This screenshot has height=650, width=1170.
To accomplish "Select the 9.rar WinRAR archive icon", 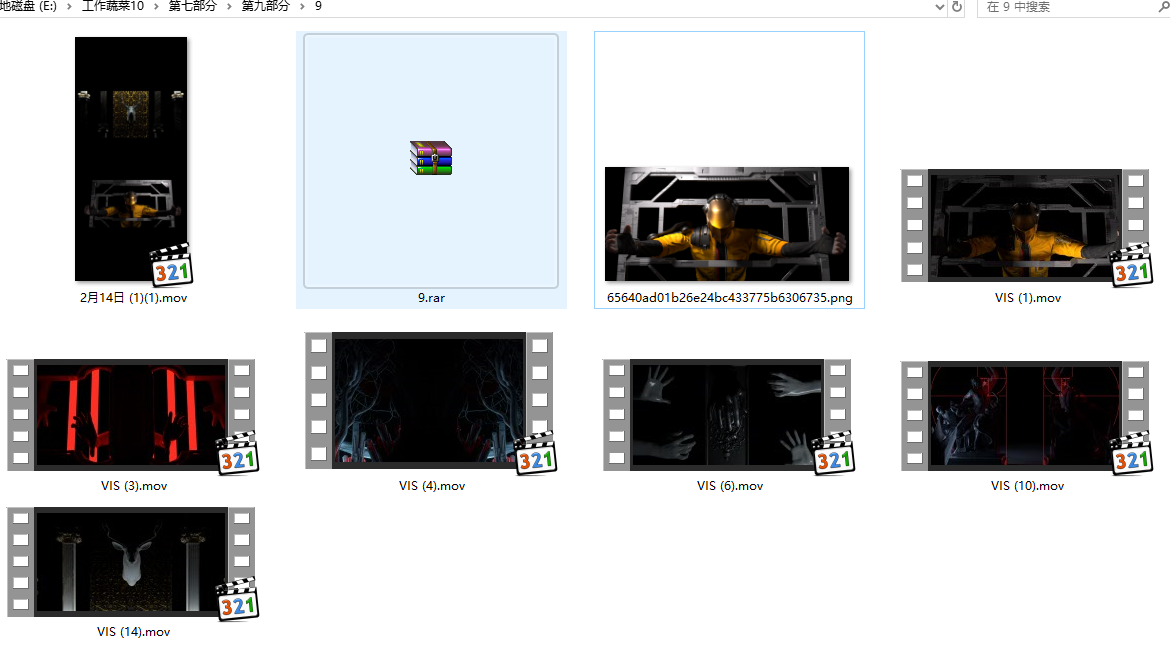I will point(431,157).
